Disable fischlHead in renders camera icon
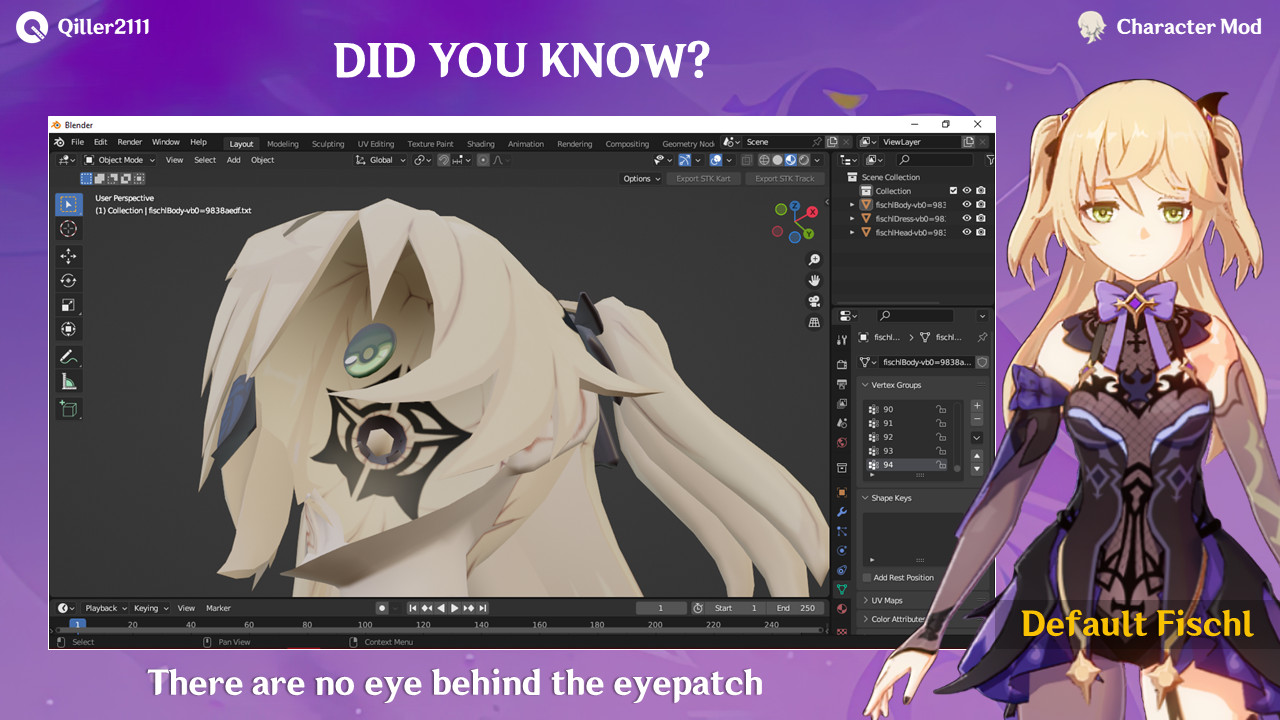The image size is (1280, 720). 981,232
